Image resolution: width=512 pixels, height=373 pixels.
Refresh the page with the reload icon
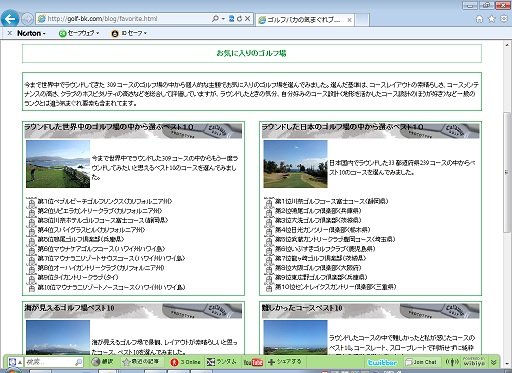click(x=239, y=19)
